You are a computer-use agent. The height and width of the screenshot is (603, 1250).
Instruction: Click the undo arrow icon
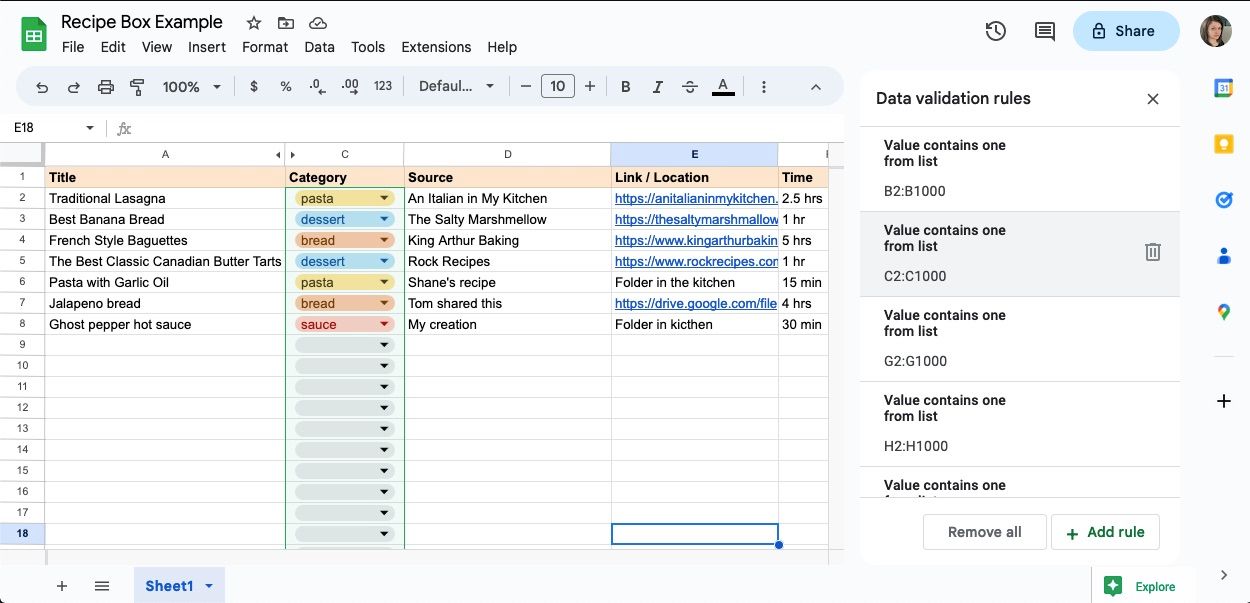pos(42,87)
